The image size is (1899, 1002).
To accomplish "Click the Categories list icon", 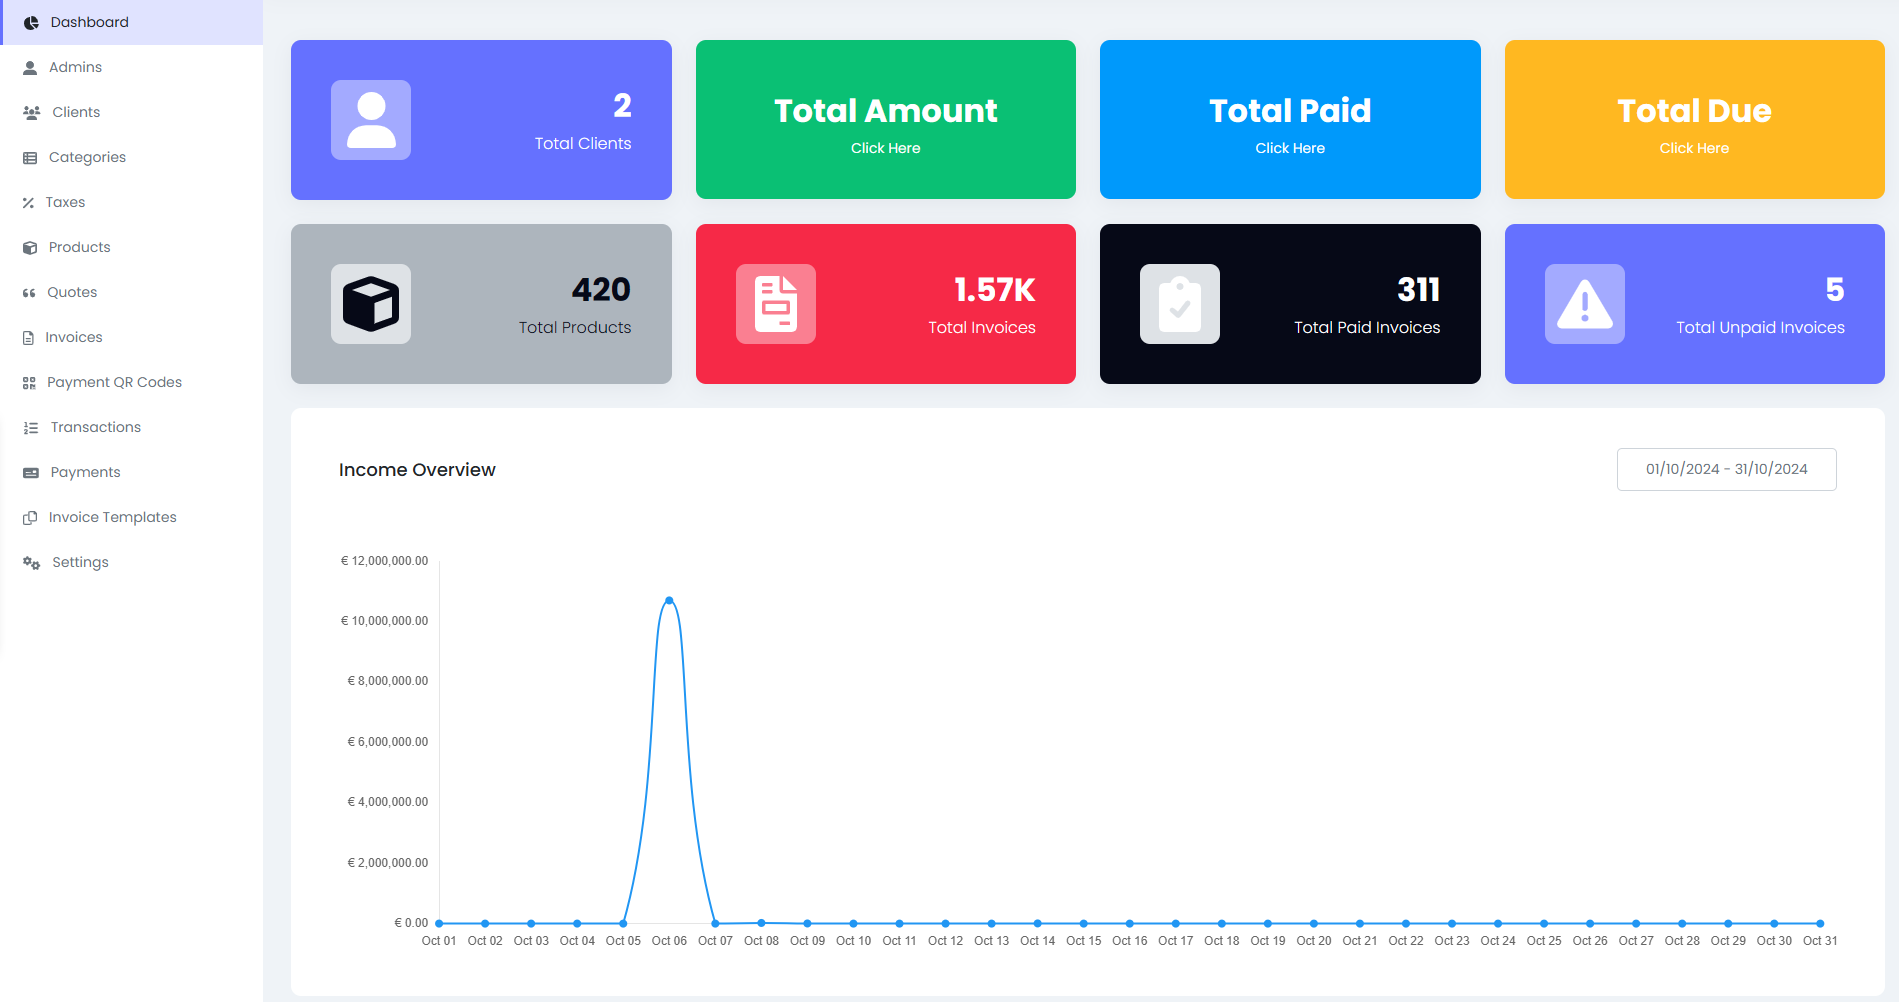I will coord(30,158).
